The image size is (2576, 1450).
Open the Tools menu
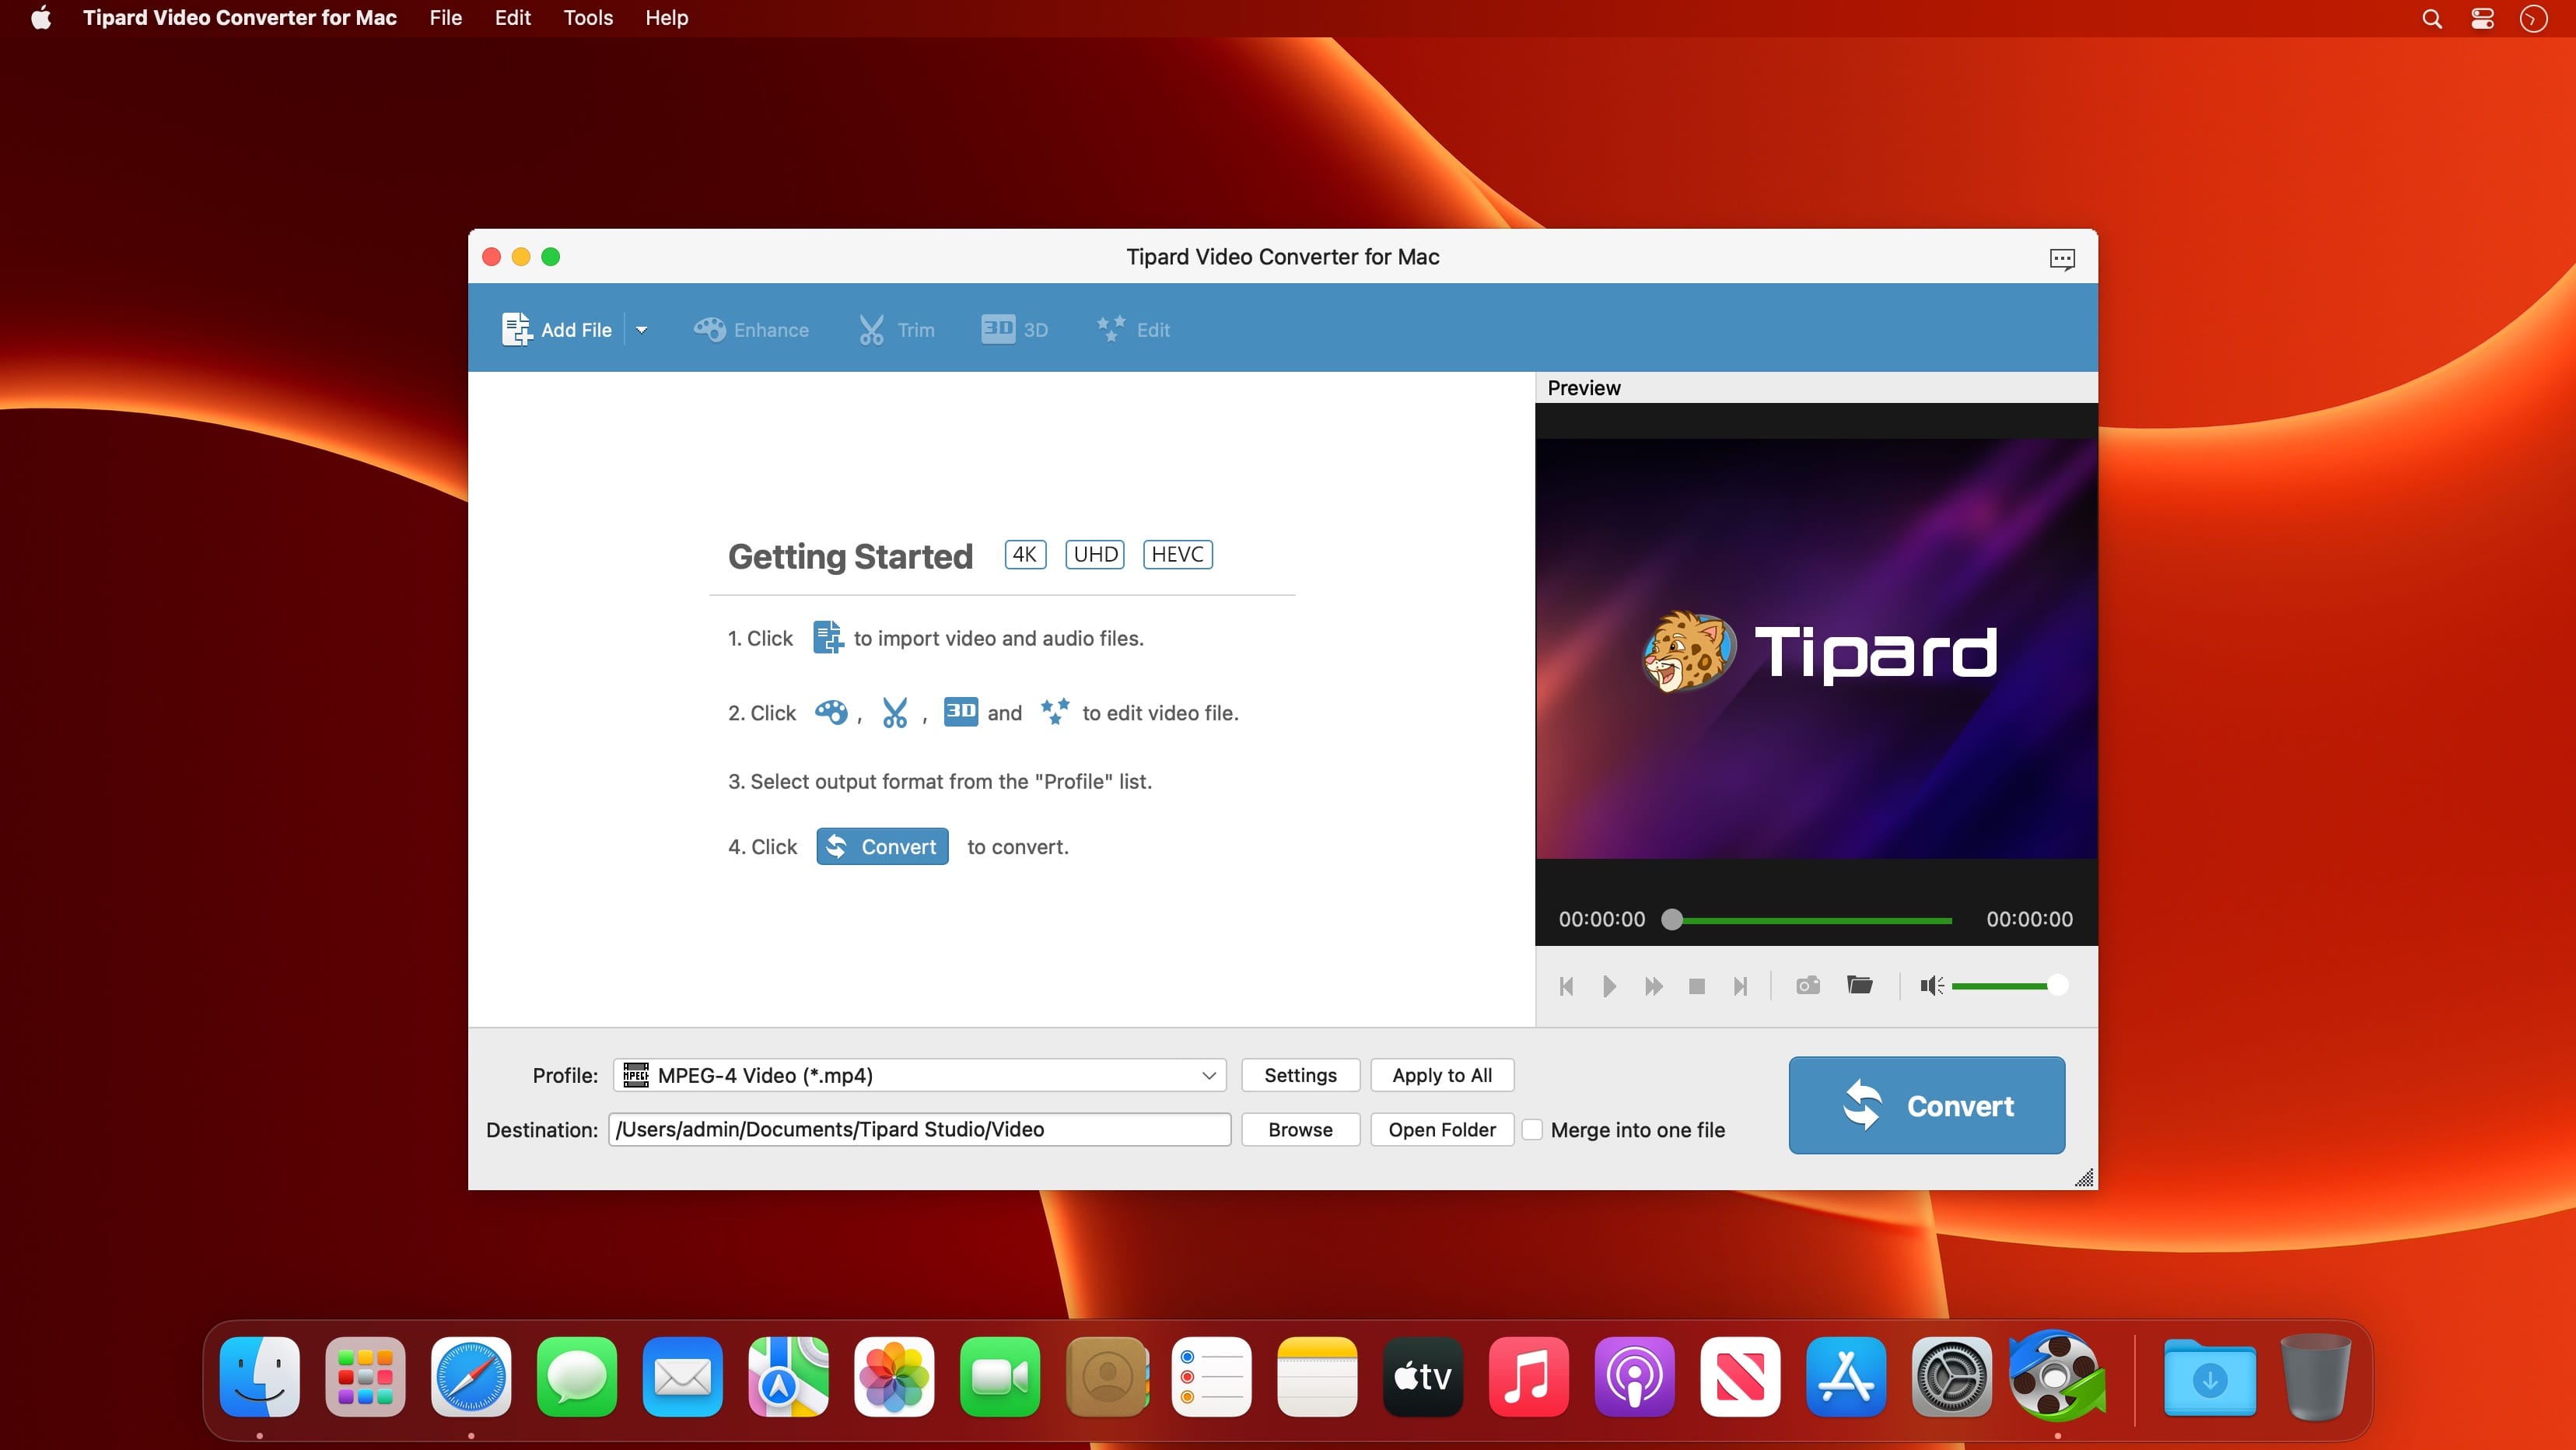point(588,18)
